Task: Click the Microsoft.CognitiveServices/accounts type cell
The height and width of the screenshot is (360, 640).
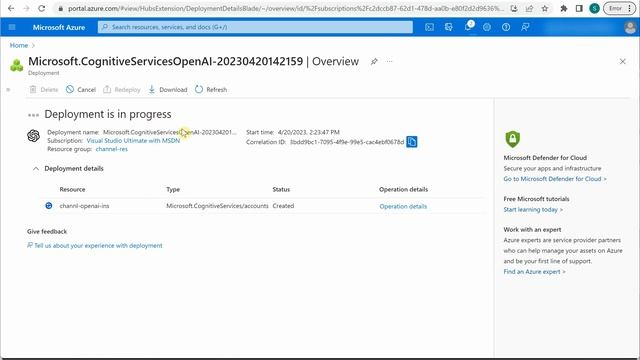Action: 217,206
